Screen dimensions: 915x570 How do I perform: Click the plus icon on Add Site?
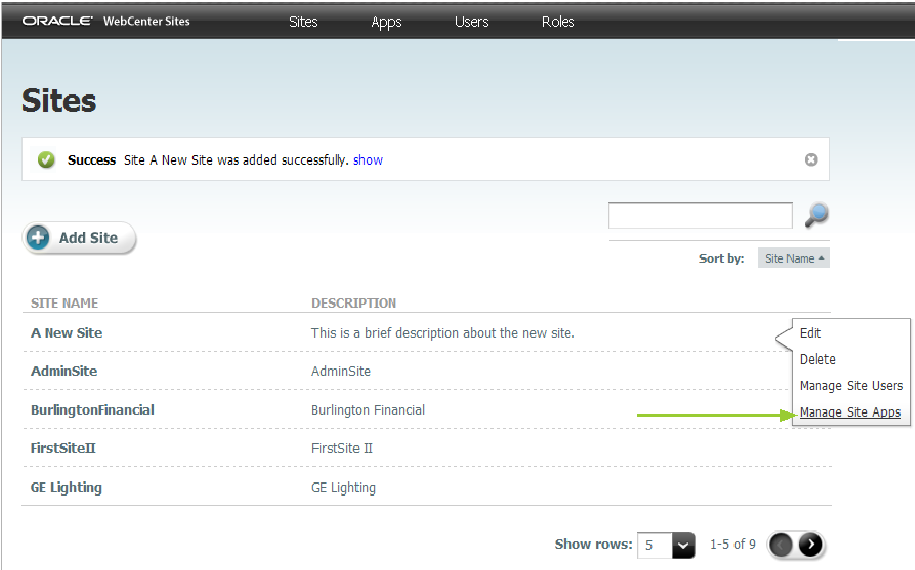tap(39, 237)
